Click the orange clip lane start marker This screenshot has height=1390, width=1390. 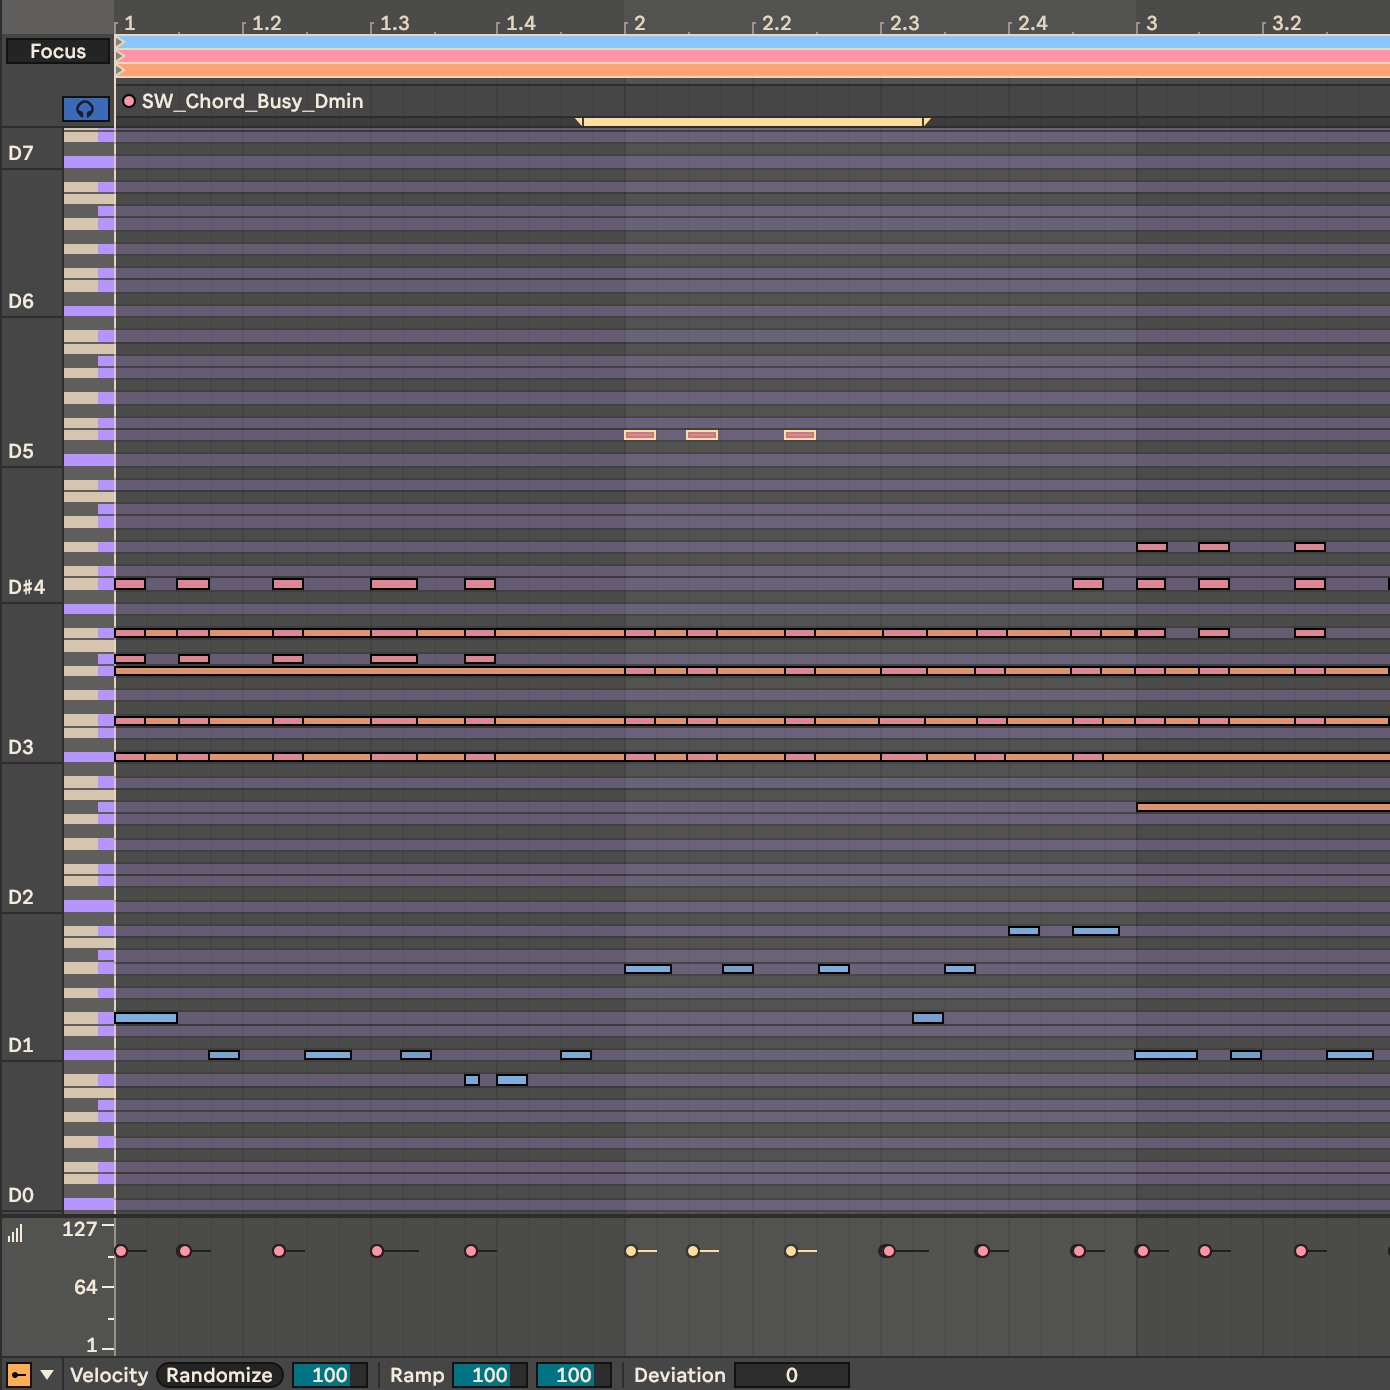coord(120,70)
